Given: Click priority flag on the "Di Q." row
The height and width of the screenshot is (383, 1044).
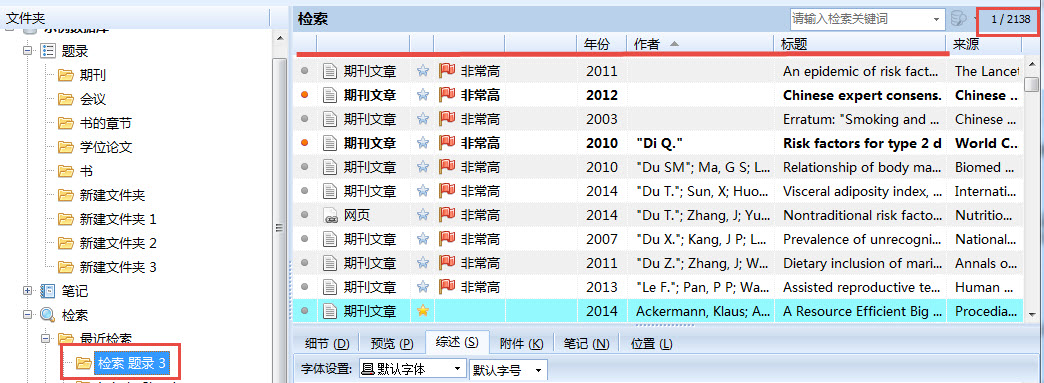Looking at the screenshot, I should 446,143.
